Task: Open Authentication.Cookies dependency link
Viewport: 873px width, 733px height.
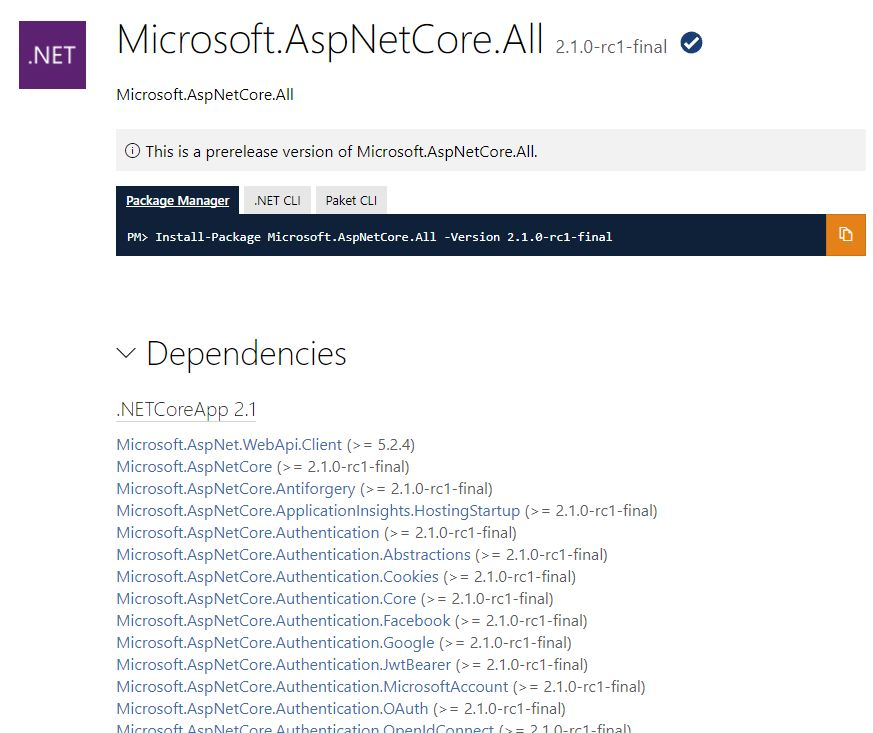Action: click(x=277, y=577)
